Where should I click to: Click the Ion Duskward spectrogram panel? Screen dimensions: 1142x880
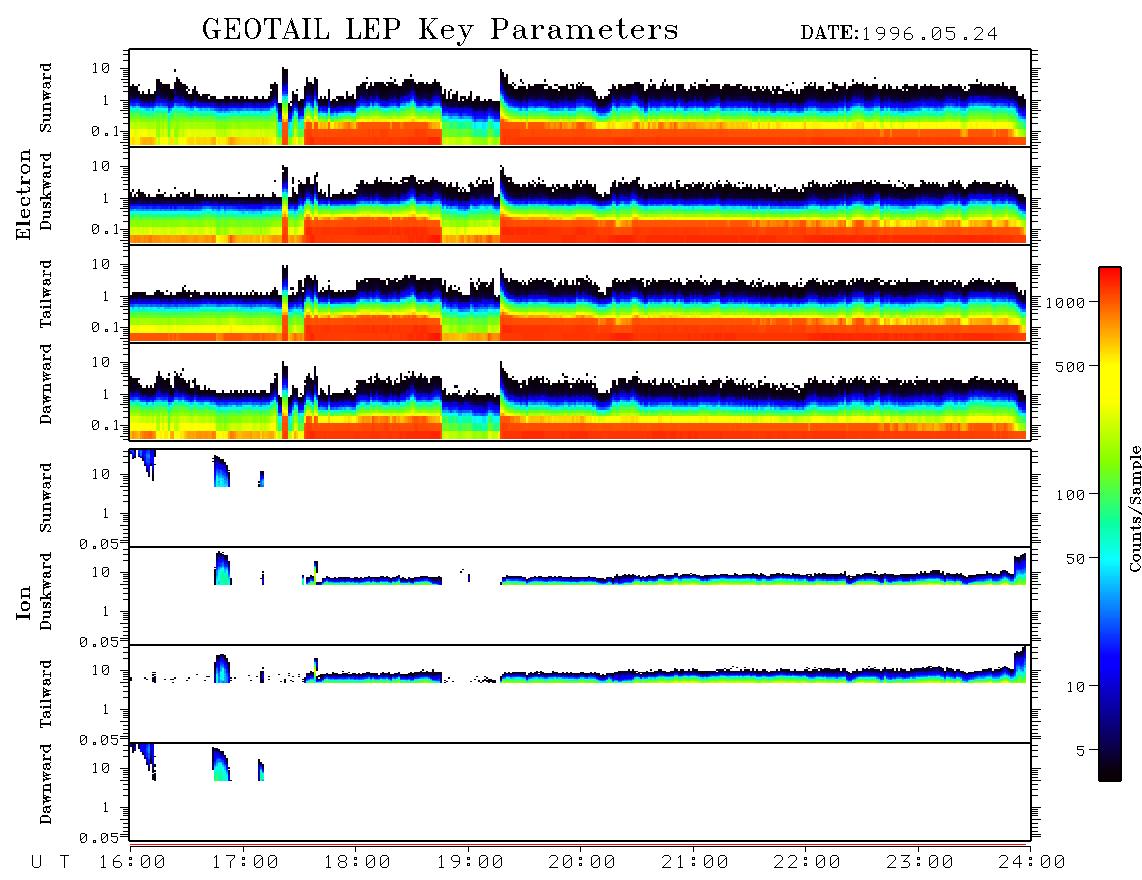click(580, 596)
